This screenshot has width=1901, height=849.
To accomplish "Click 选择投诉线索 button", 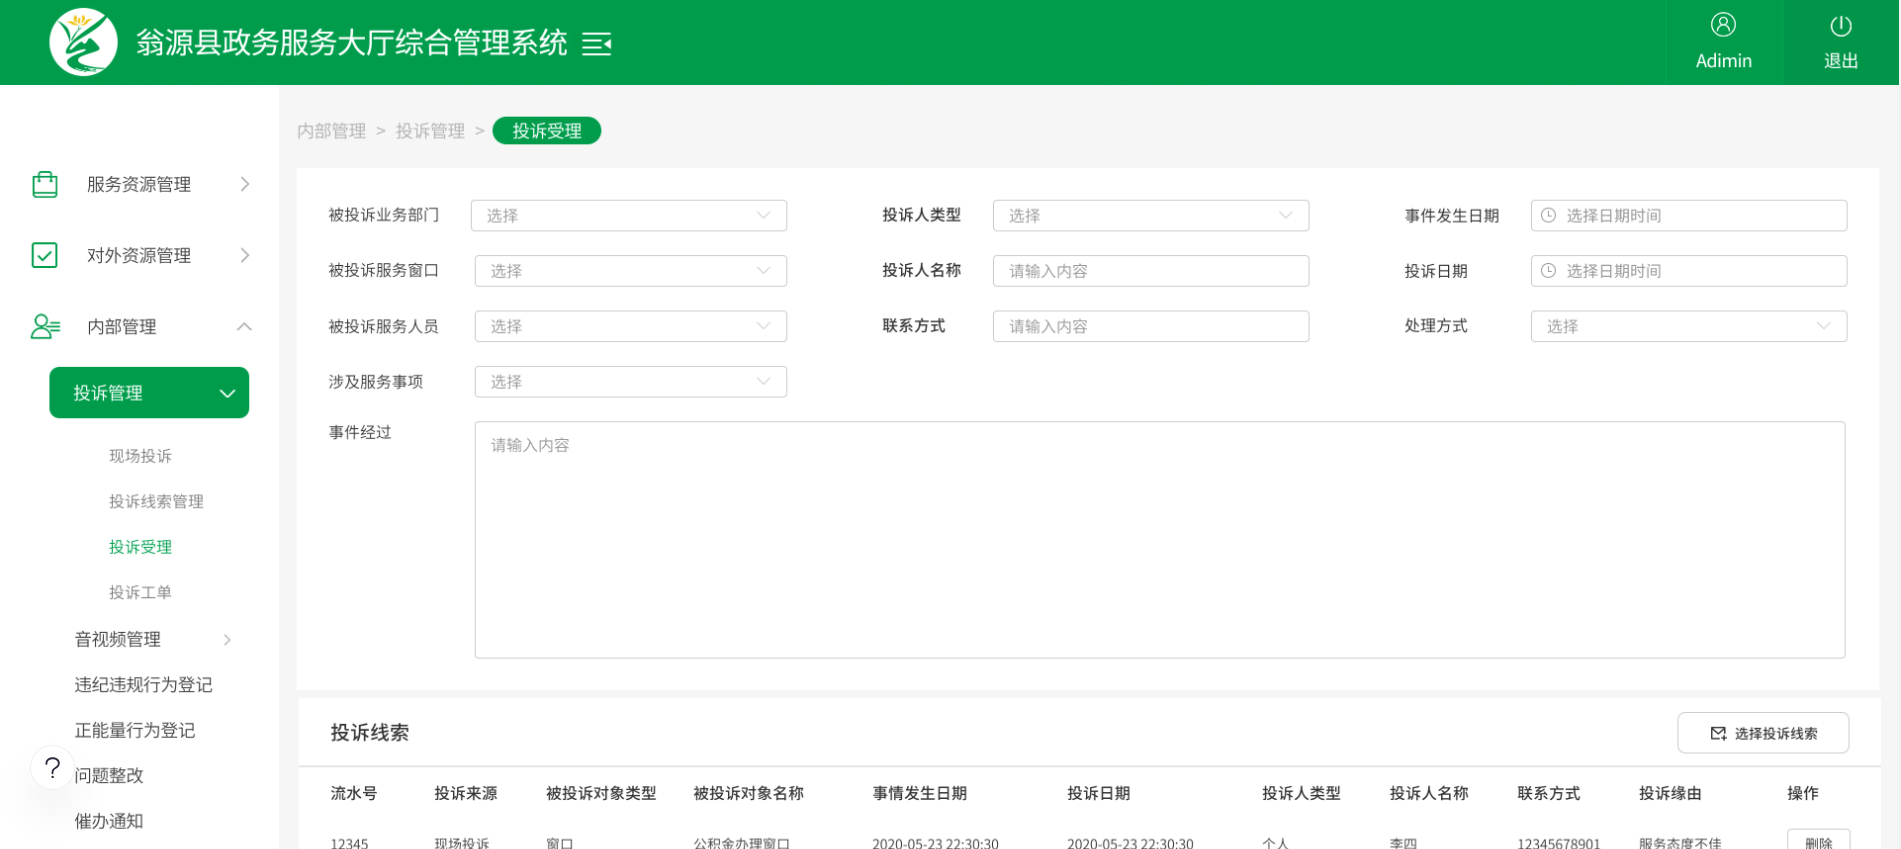I will click(x=1763, y=733).
